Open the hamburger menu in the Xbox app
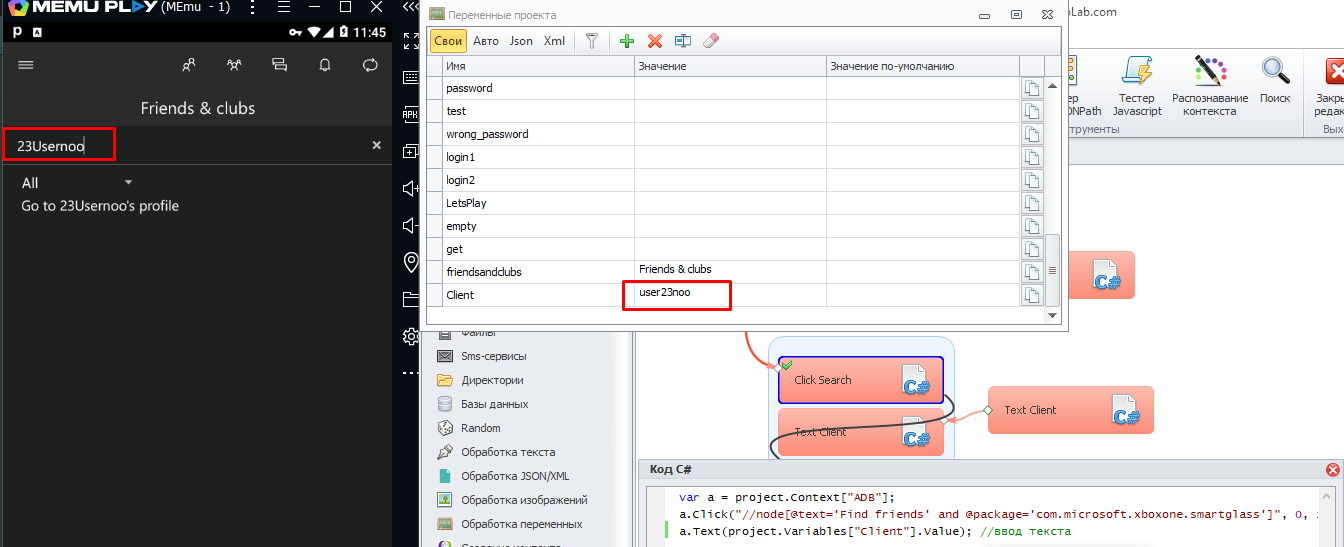The height and width of the screenshot is (547, 1344). click(26, 65)
